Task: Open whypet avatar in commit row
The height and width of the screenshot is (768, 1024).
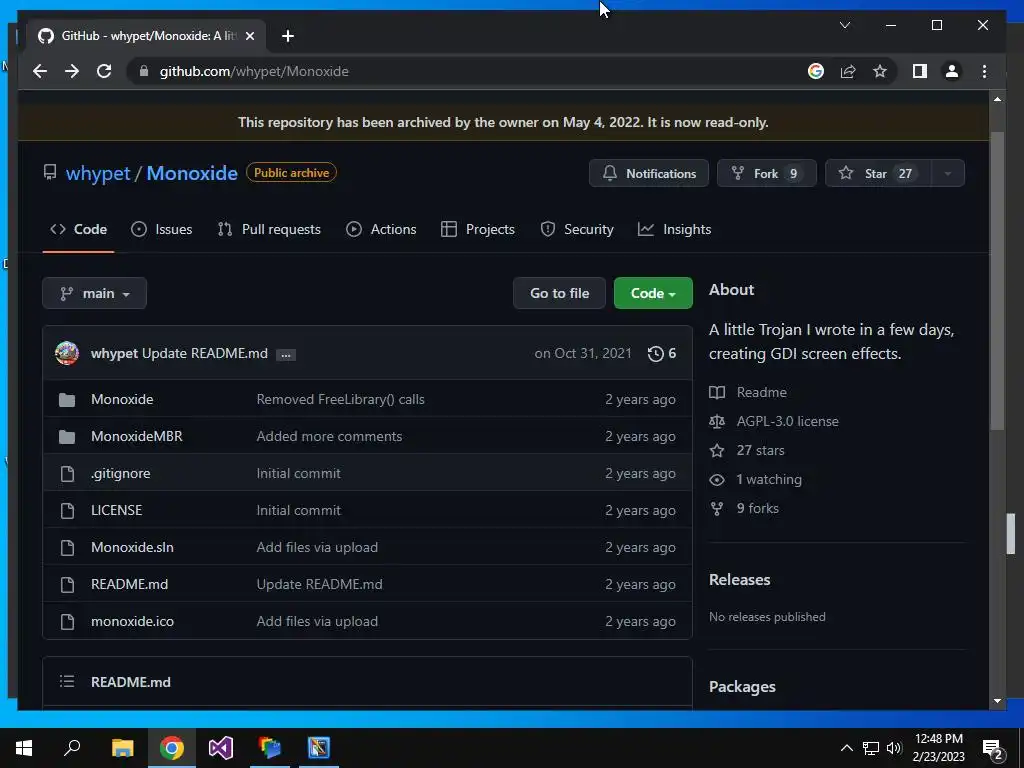Action: 67,353
